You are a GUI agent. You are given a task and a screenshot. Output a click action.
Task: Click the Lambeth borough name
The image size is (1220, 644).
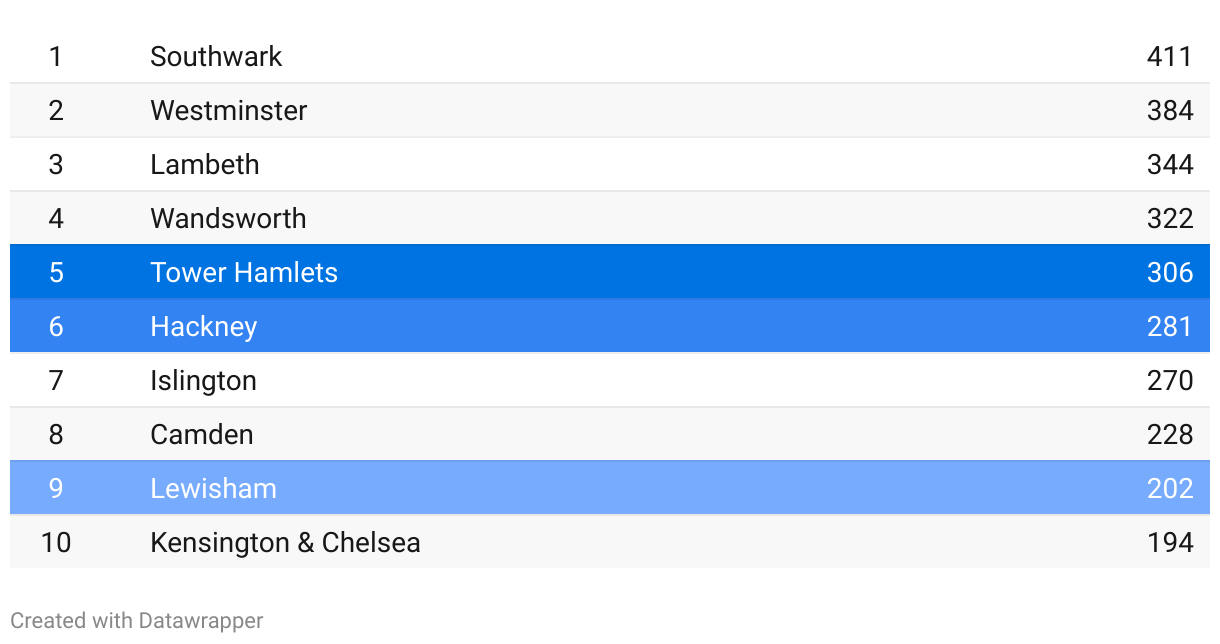coord(204,165)
